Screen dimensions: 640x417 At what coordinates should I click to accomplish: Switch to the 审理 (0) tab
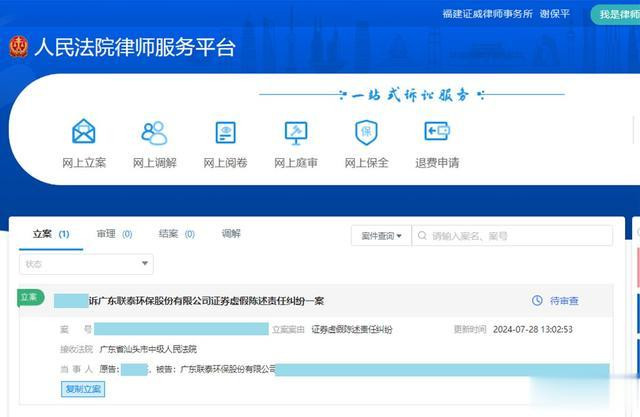click(x=114, y=234)
